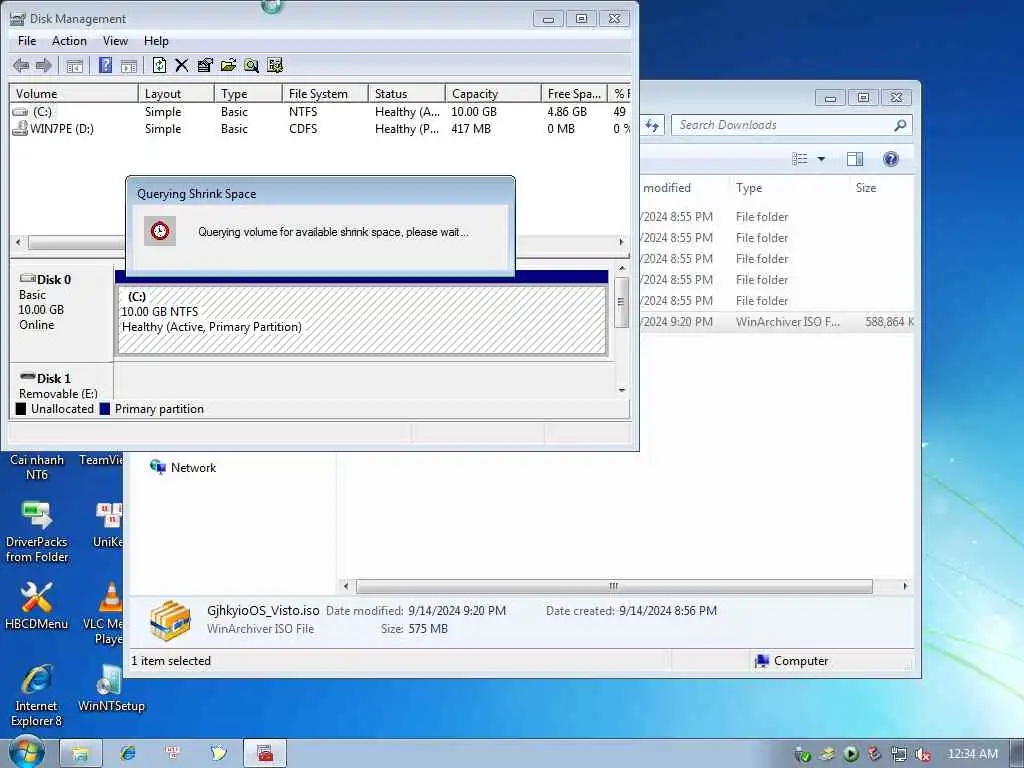1024x768 pixels.
Task: Click the black Unallocated legend swatch
Action: pos(21,409)
